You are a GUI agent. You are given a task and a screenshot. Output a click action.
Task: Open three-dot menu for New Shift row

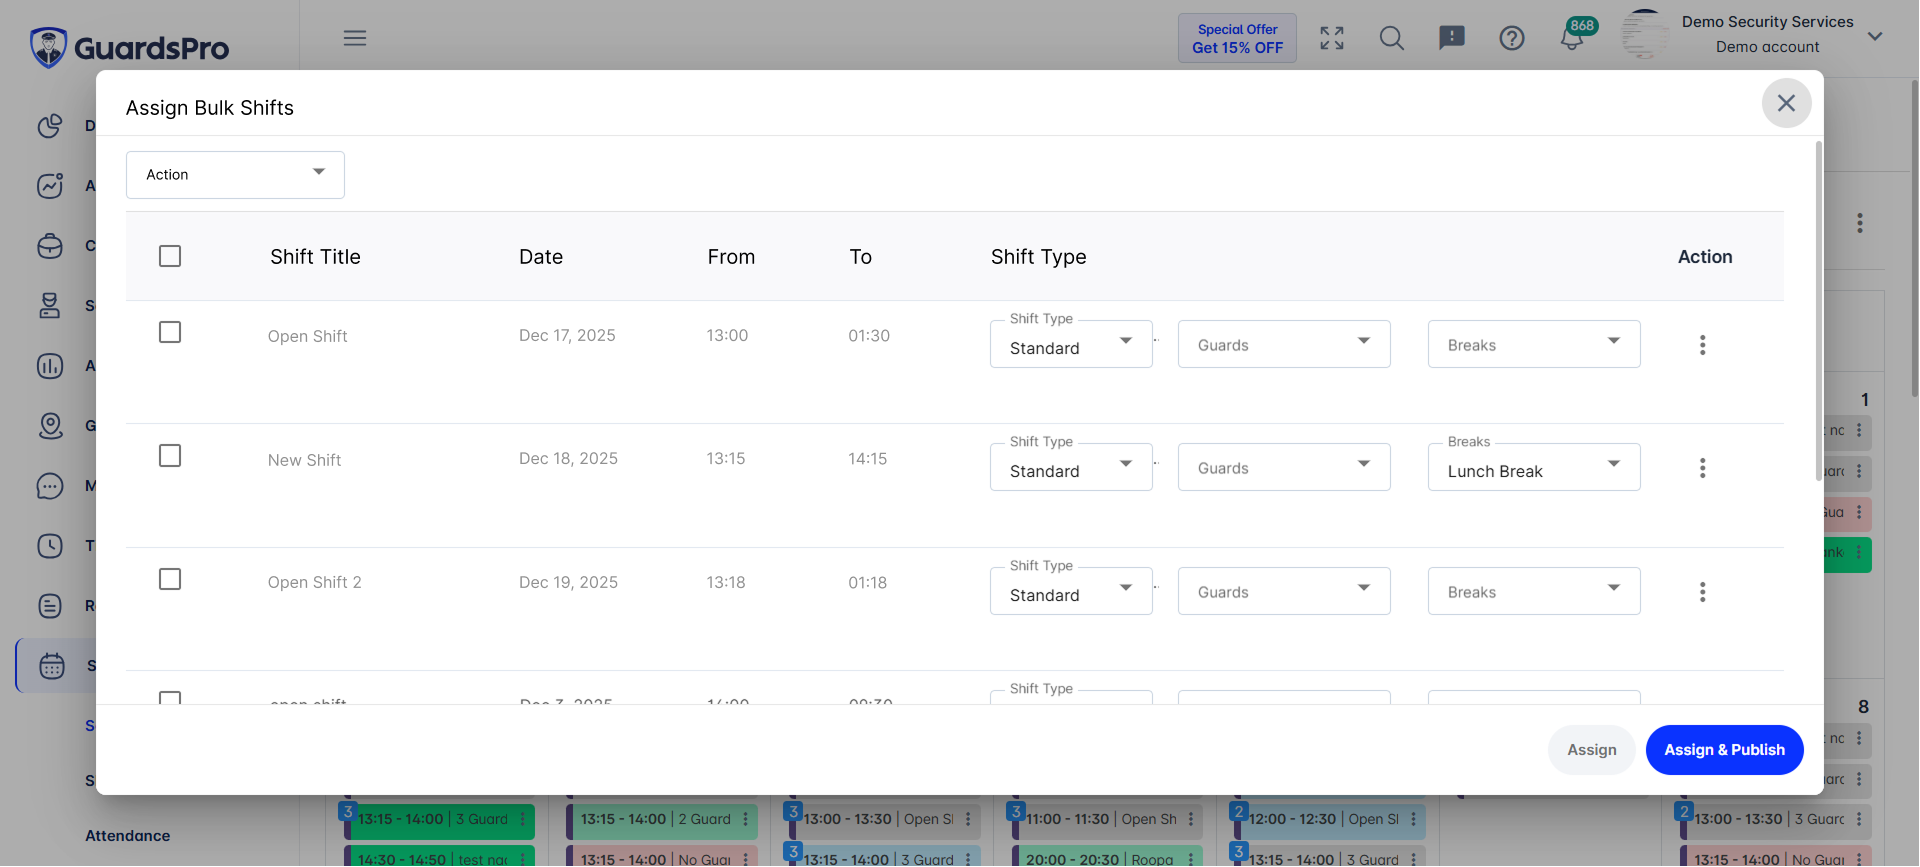point(1702,468)
